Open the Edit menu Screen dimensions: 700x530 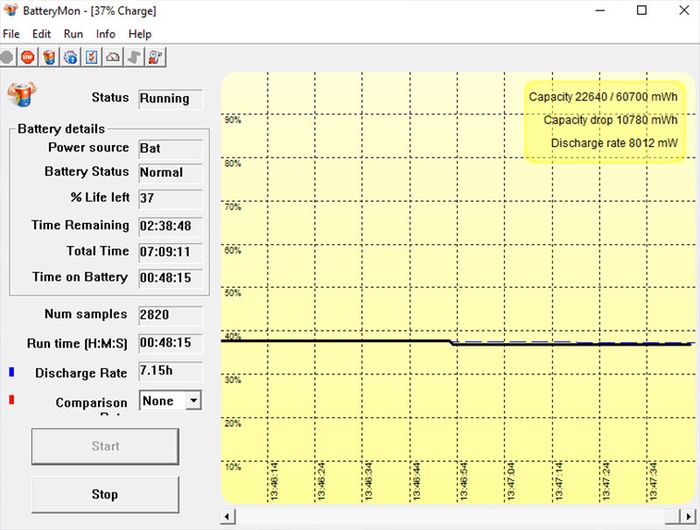(x=42, y=34)
